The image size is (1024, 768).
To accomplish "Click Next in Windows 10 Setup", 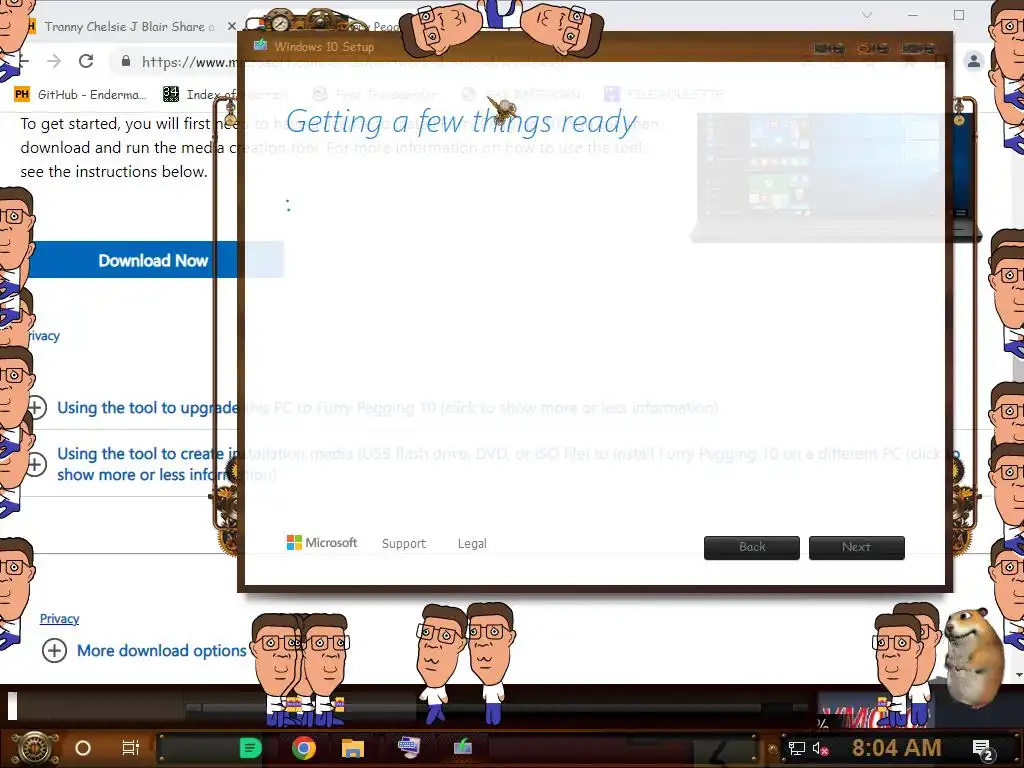I will tap(856, 547).
